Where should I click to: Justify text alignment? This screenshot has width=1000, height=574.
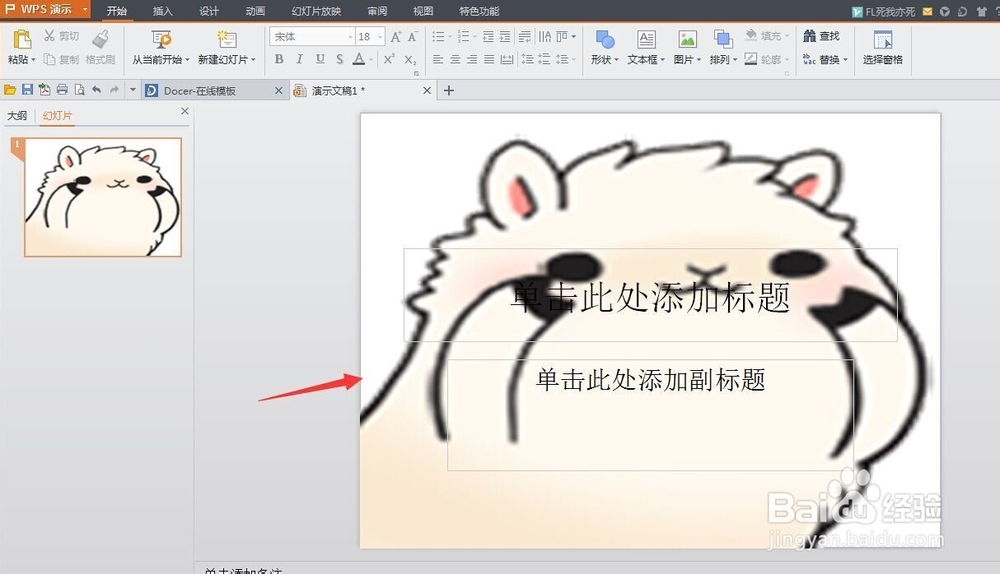coord(489,59)
